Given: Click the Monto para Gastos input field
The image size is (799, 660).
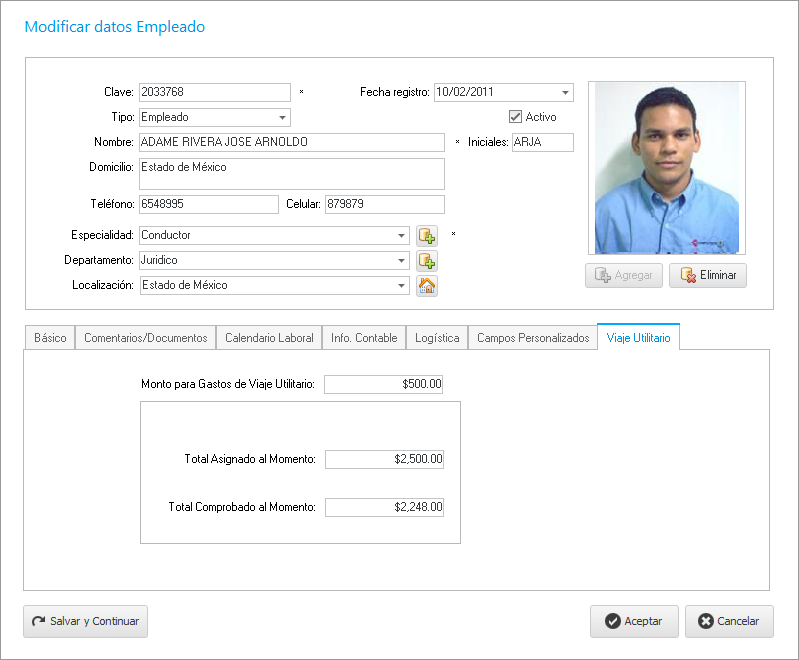Looking at the screenshot, I should (x=384, y=384).
